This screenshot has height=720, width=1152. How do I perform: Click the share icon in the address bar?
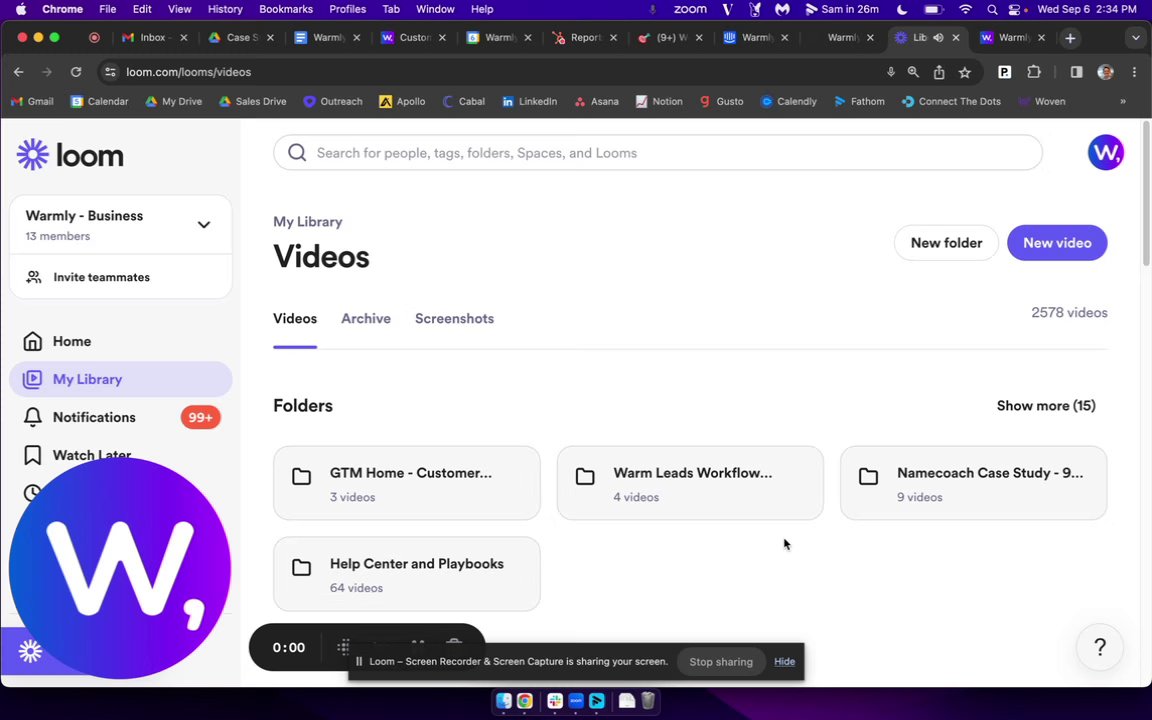(939, 72)
